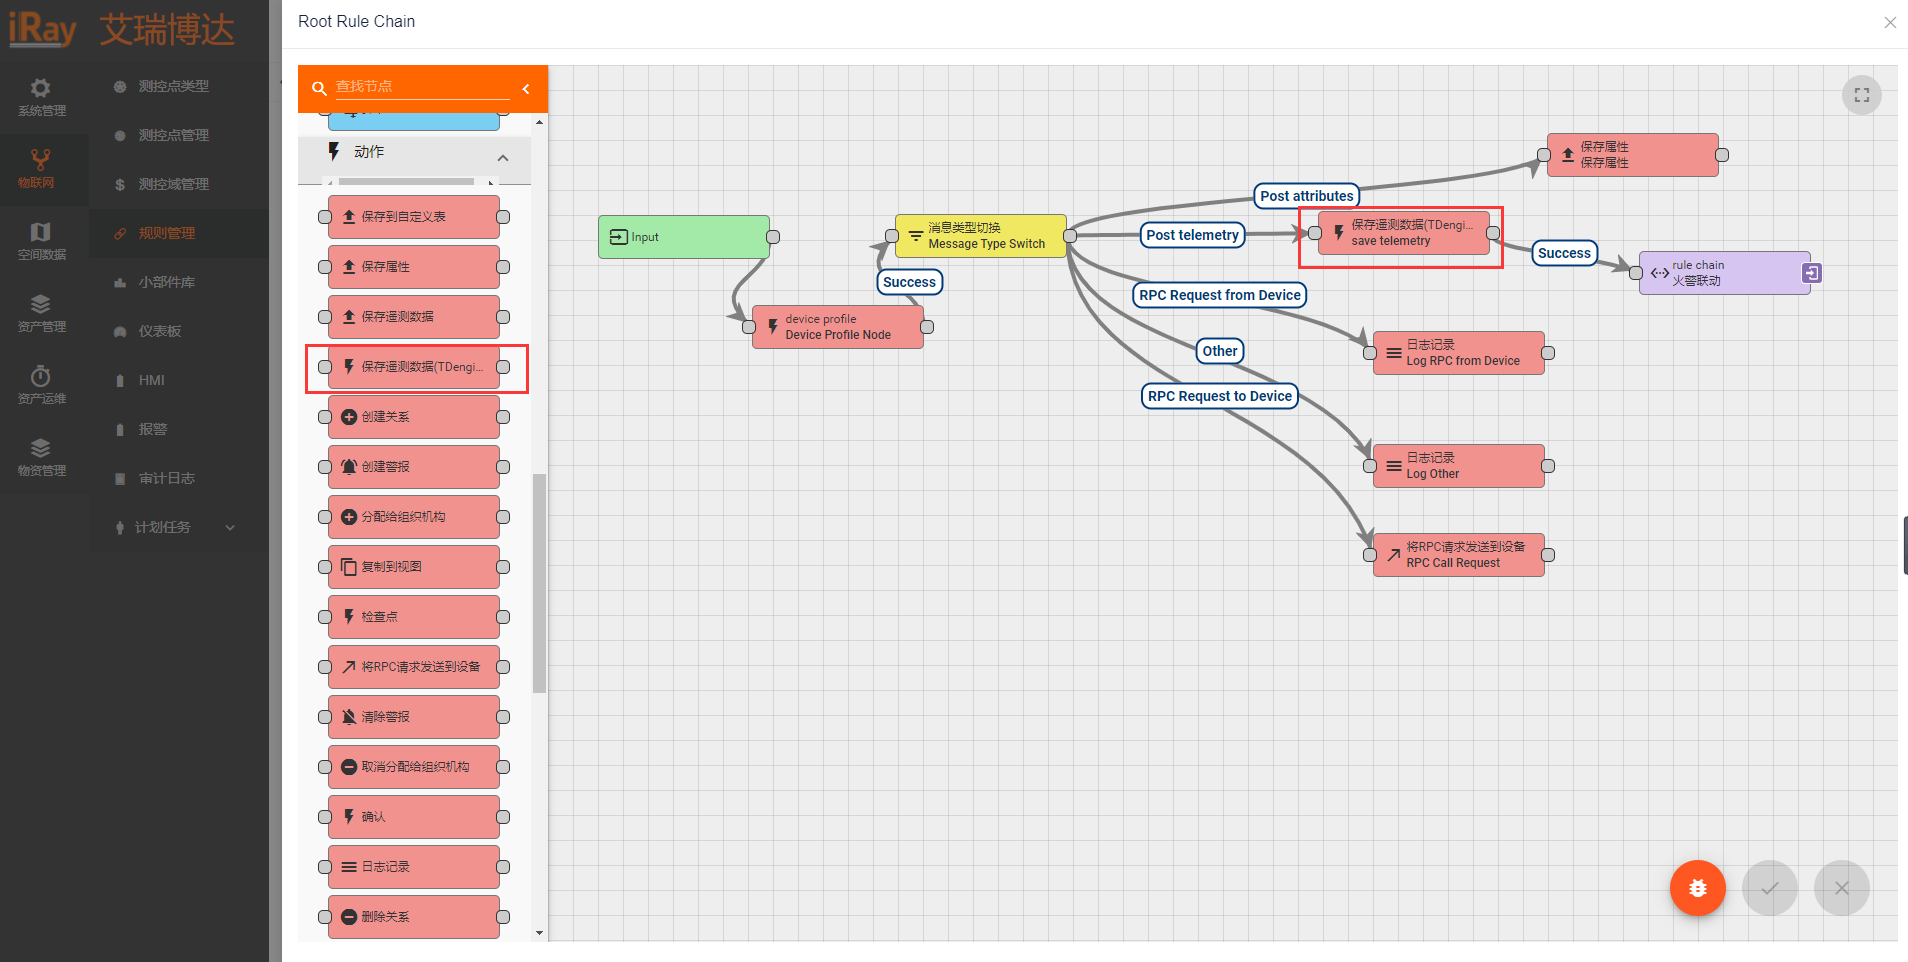The width and height of the screenshot is (1908, 962).
Task: Select the 删除关系 palette node
Action: point(414,917)
